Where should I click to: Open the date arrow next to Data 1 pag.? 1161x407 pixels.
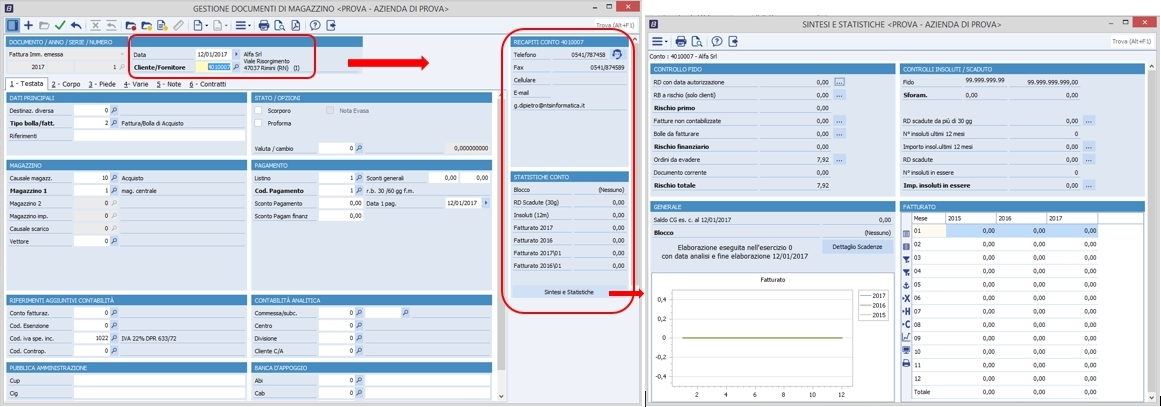pyautogui.click(x=486, y=203)
